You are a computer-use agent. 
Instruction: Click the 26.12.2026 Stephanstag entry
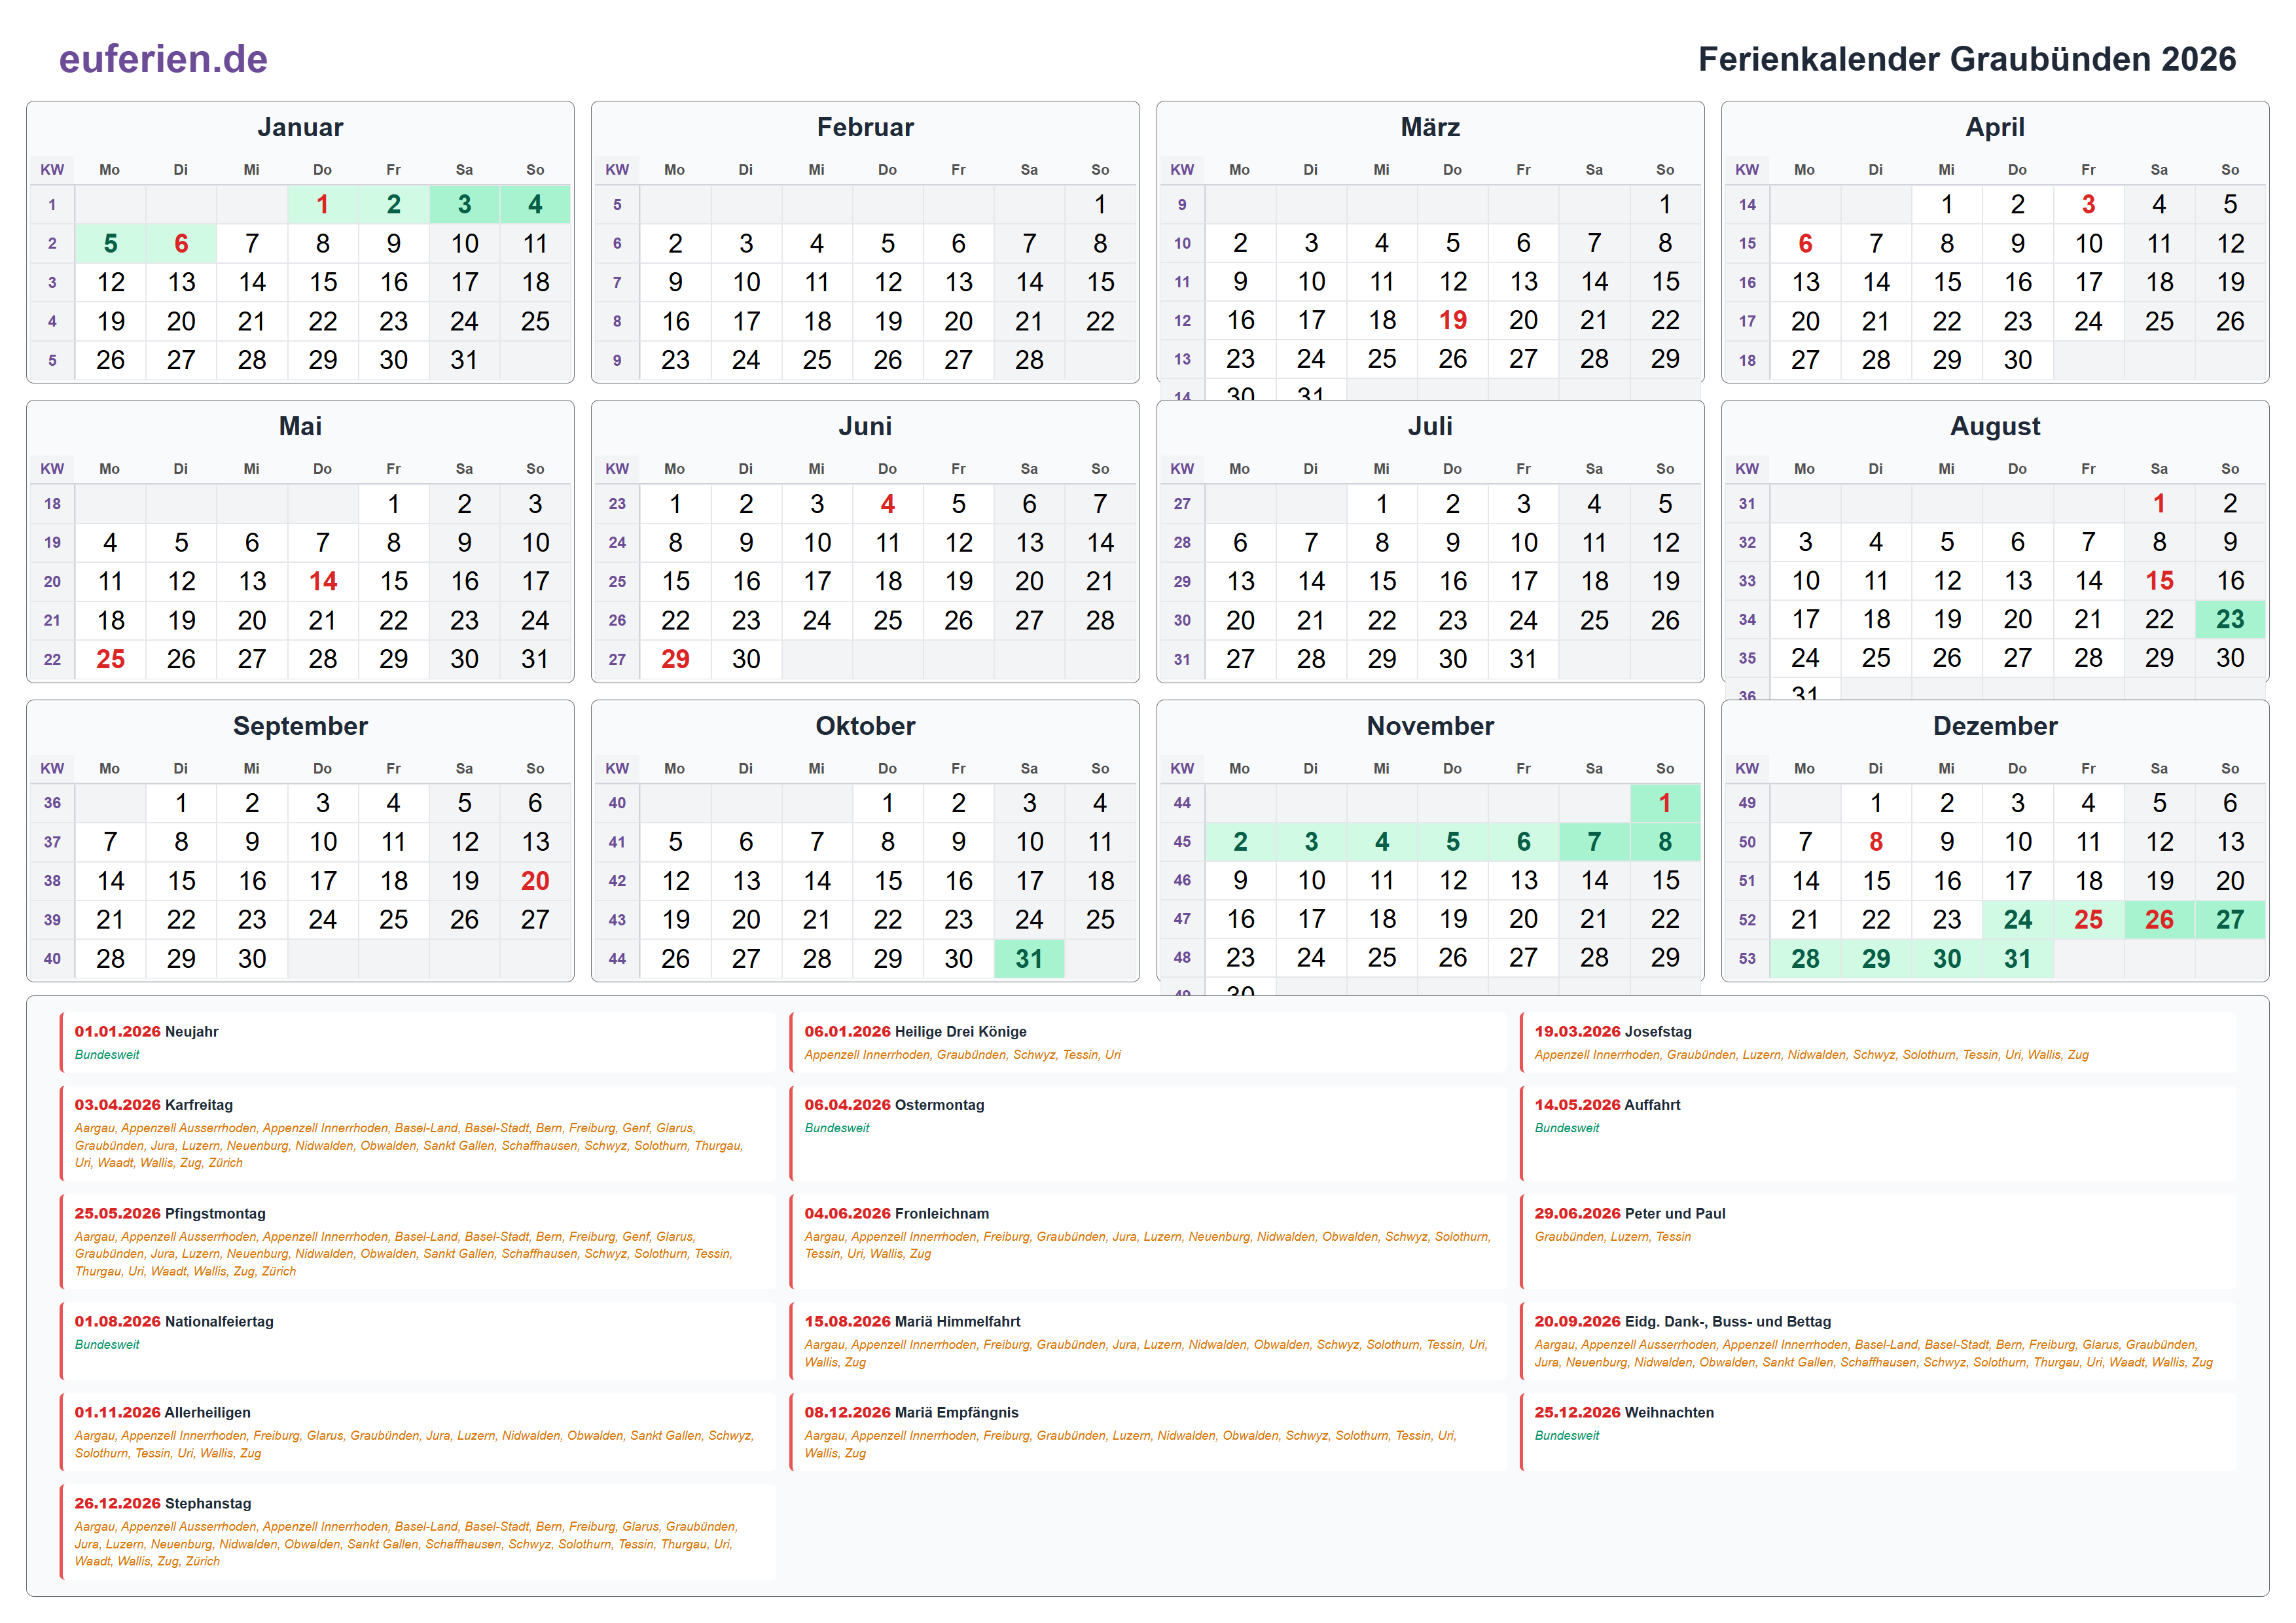[x=418, y=1532]
